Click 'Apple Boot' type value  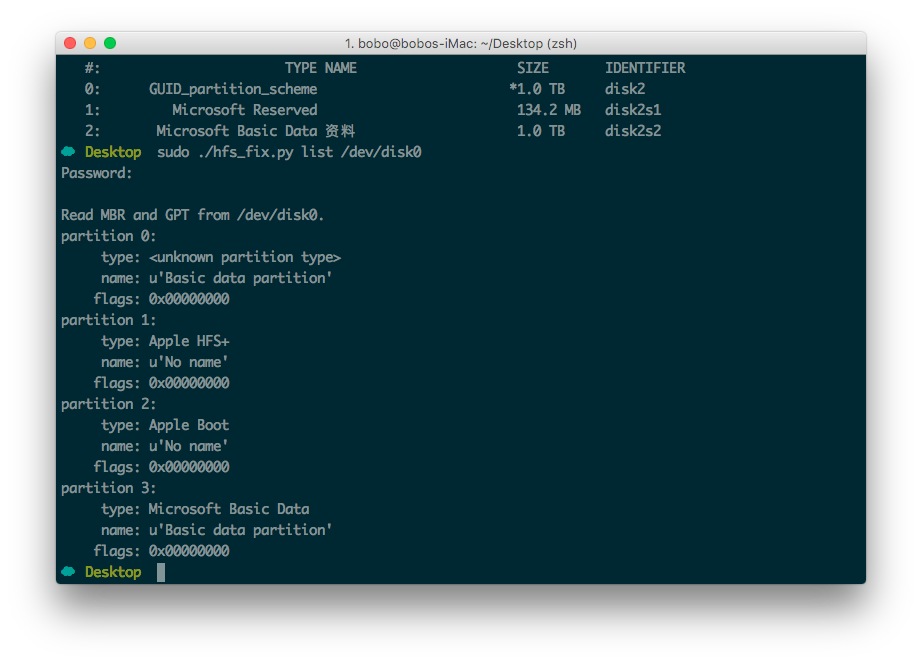tap(189, 425)
